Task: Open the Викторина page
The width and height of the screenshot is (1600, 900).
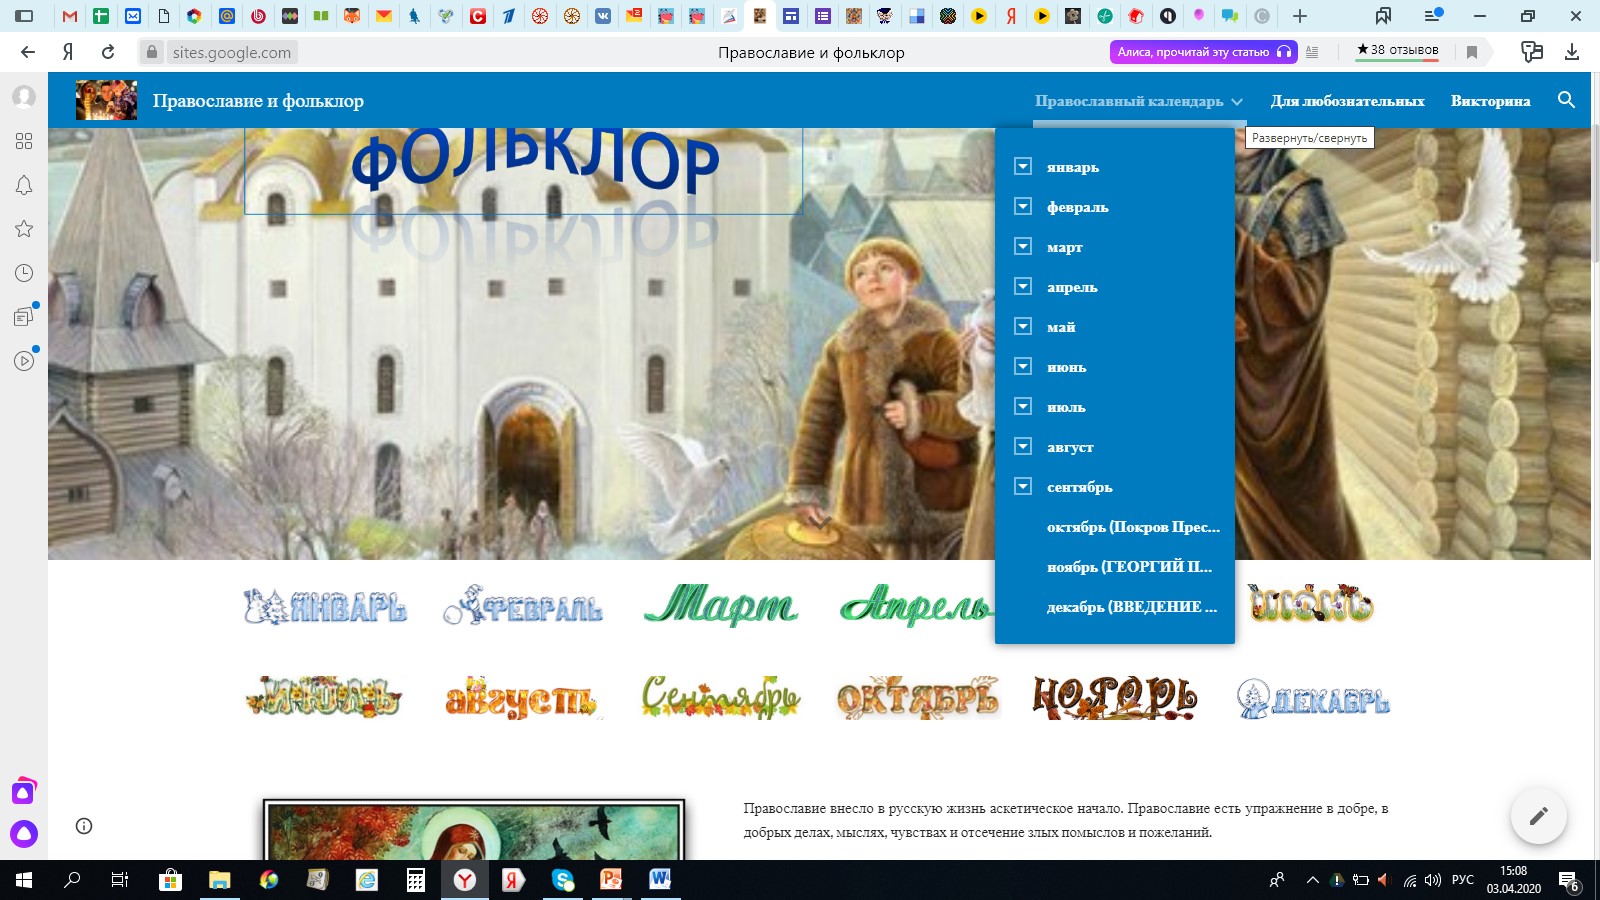Action: (x=1490, y=101)
